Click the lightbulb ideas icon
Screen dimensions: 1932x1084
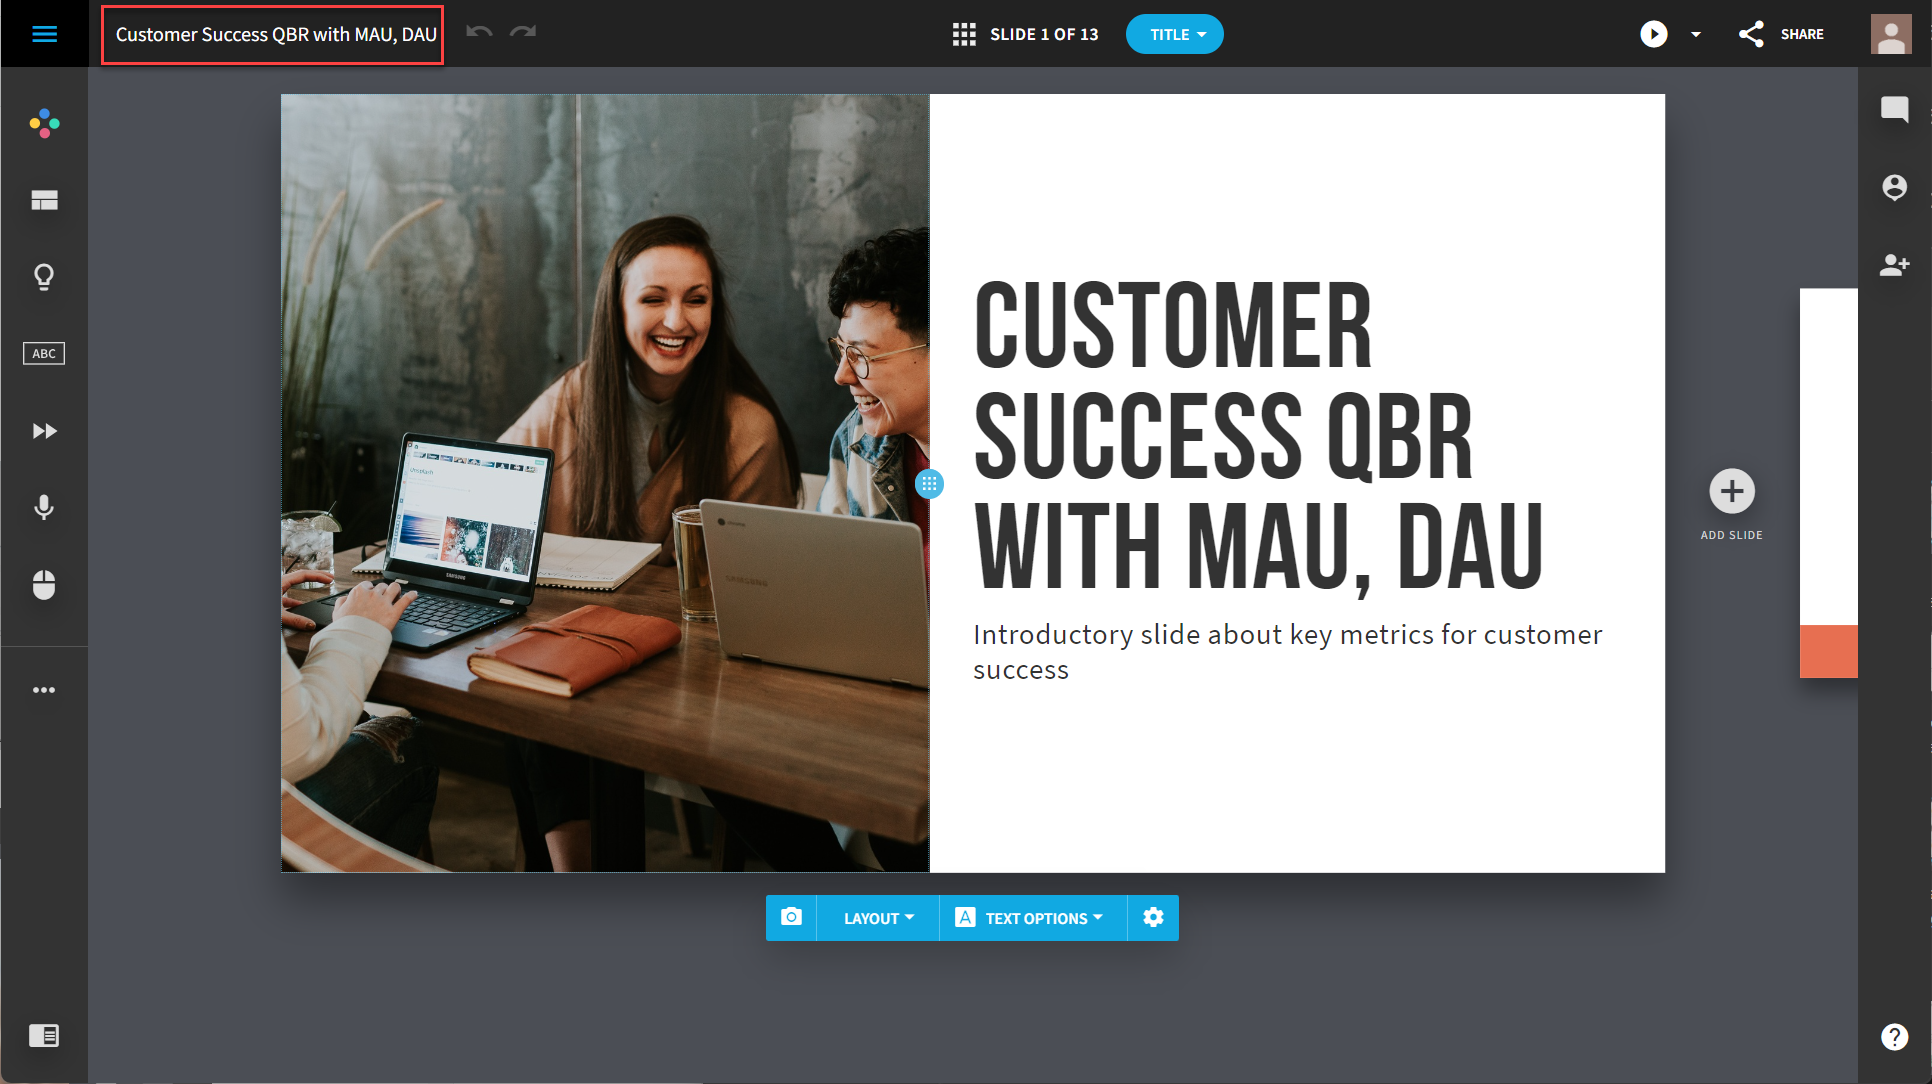[x=44, y=277]
